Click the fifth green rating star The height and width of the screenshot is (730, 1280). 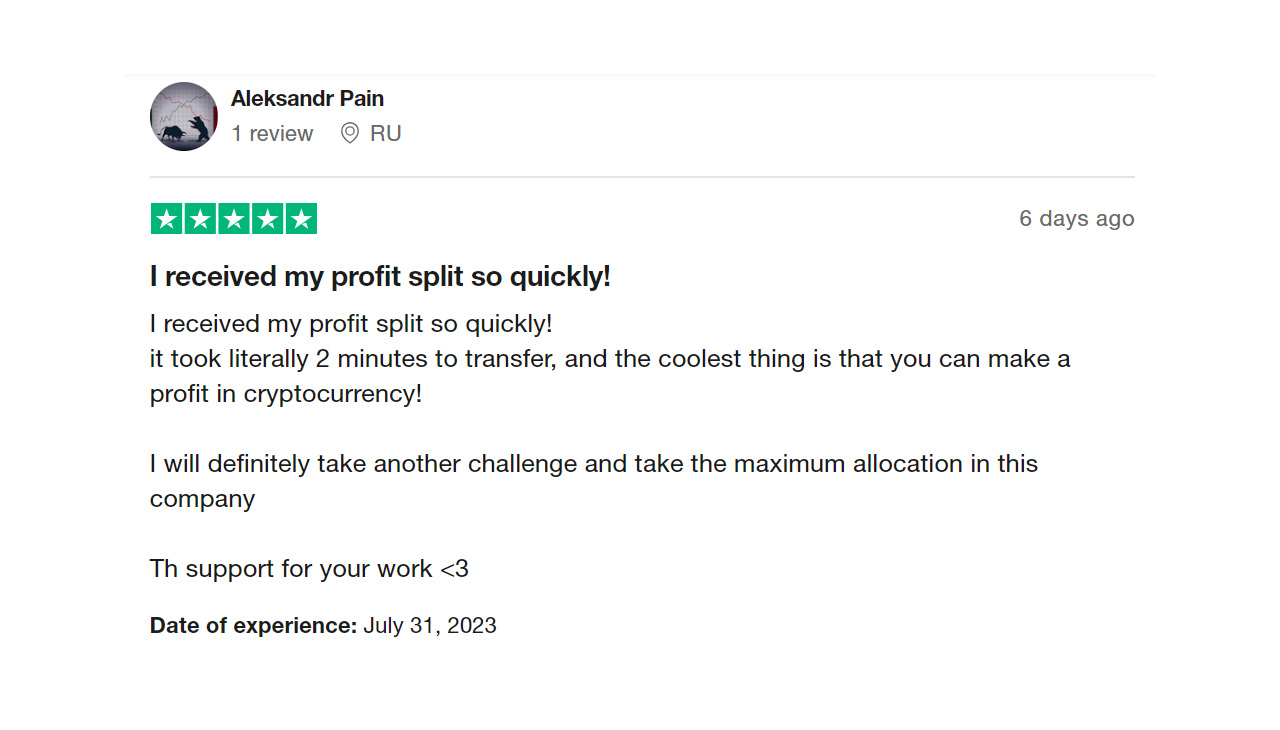click(302, 218)
